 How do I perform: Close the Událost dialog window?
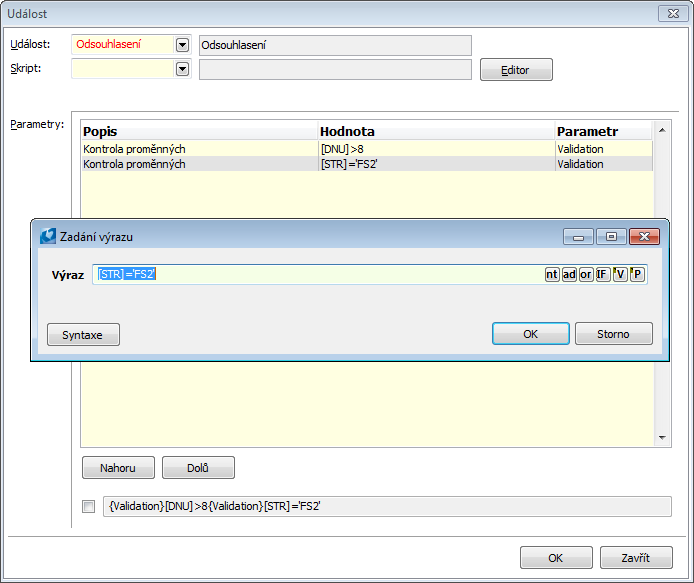673,14
